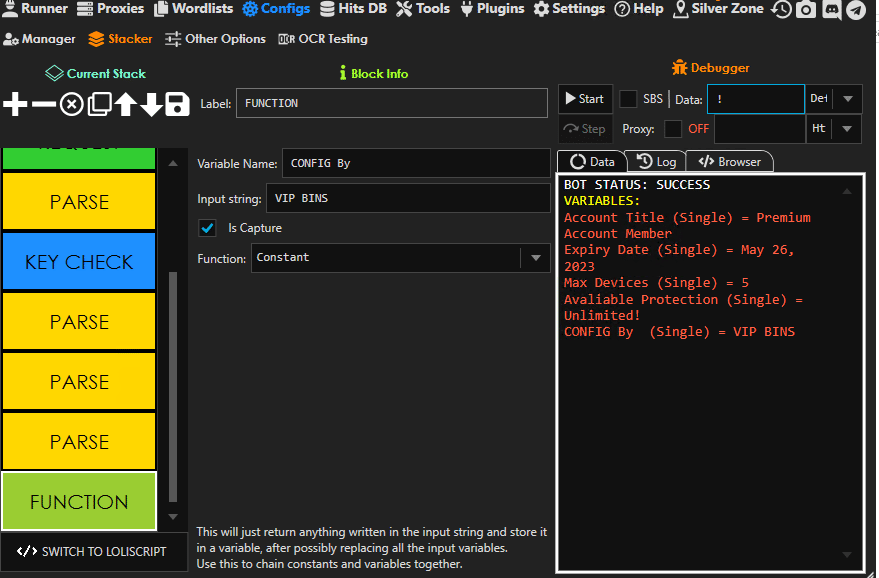879x578 pixels.
Task: Switch to the Log tab
Action: (656, 161)
